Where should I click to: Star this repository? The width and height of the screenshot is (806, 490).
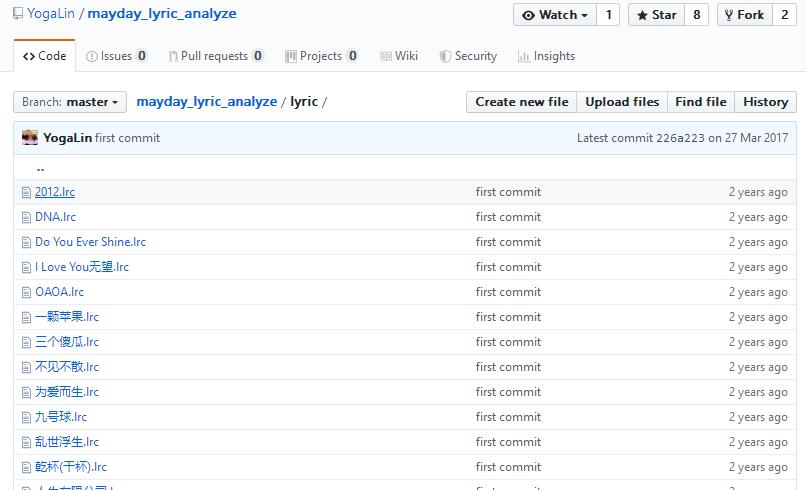point(656,15)
